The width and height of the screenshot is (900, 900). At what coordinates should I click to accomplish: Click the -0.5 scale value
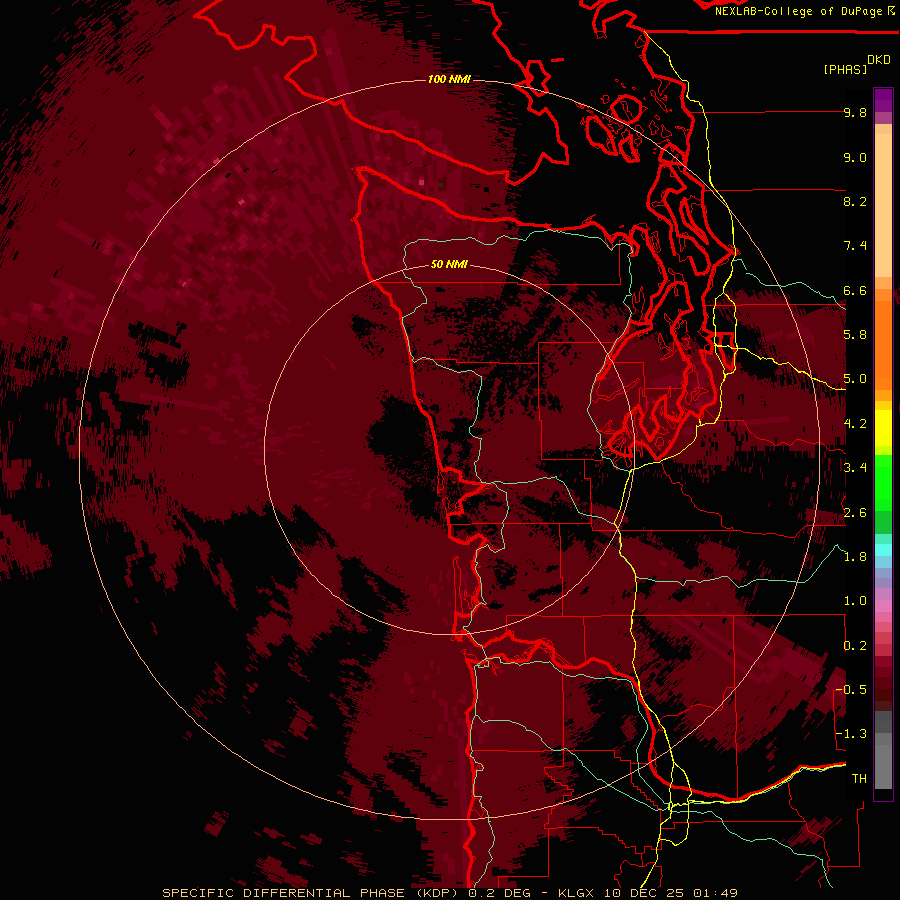coord(852,690)
